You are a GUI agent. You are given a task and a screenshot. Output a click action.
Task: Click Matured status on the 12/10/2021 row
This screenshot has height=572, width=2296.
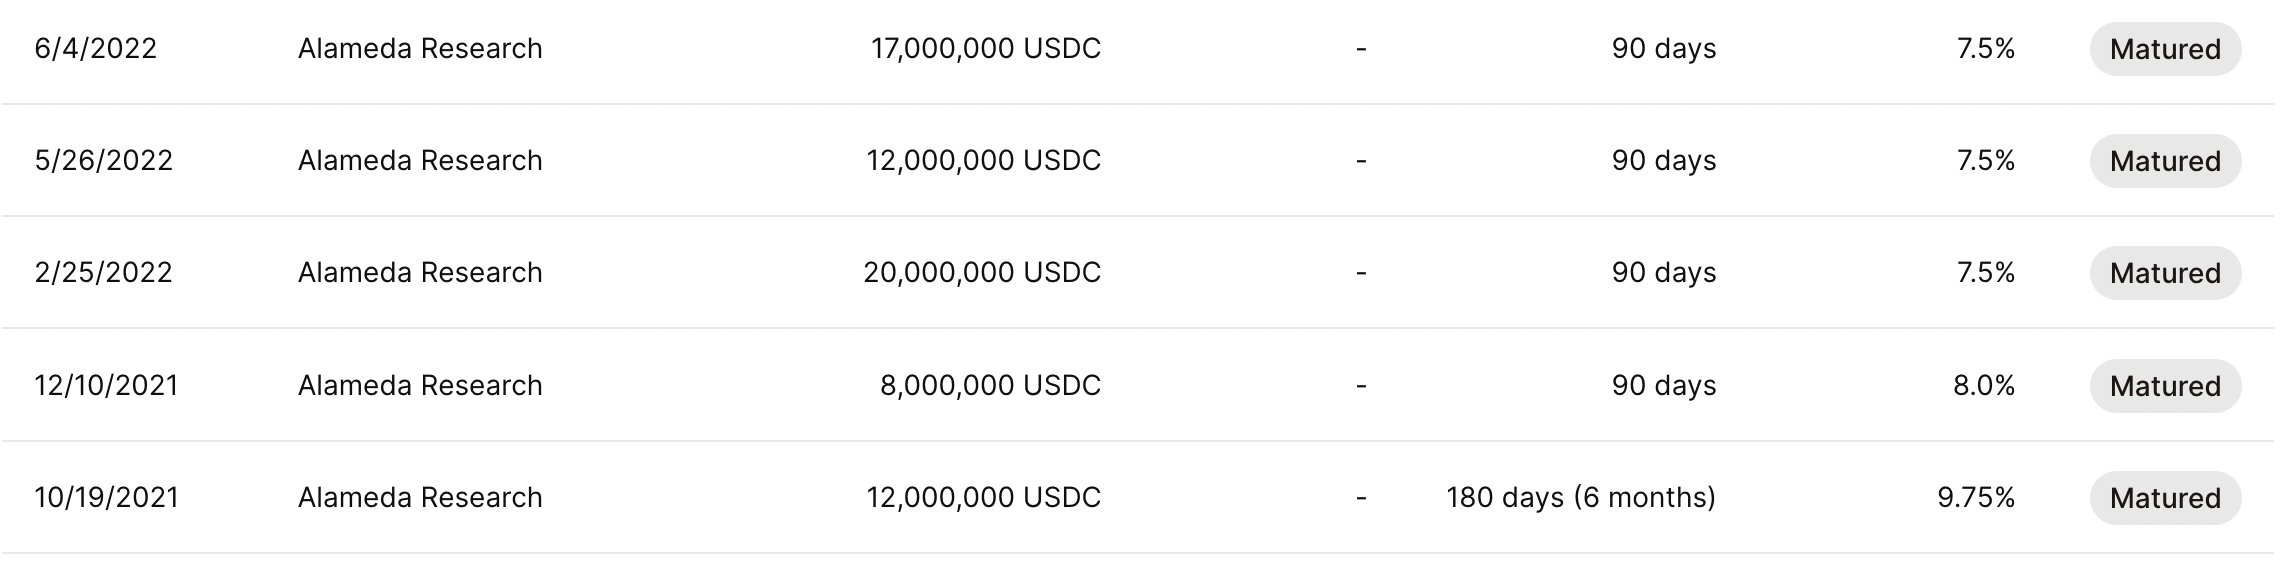tap(2164, 386)
